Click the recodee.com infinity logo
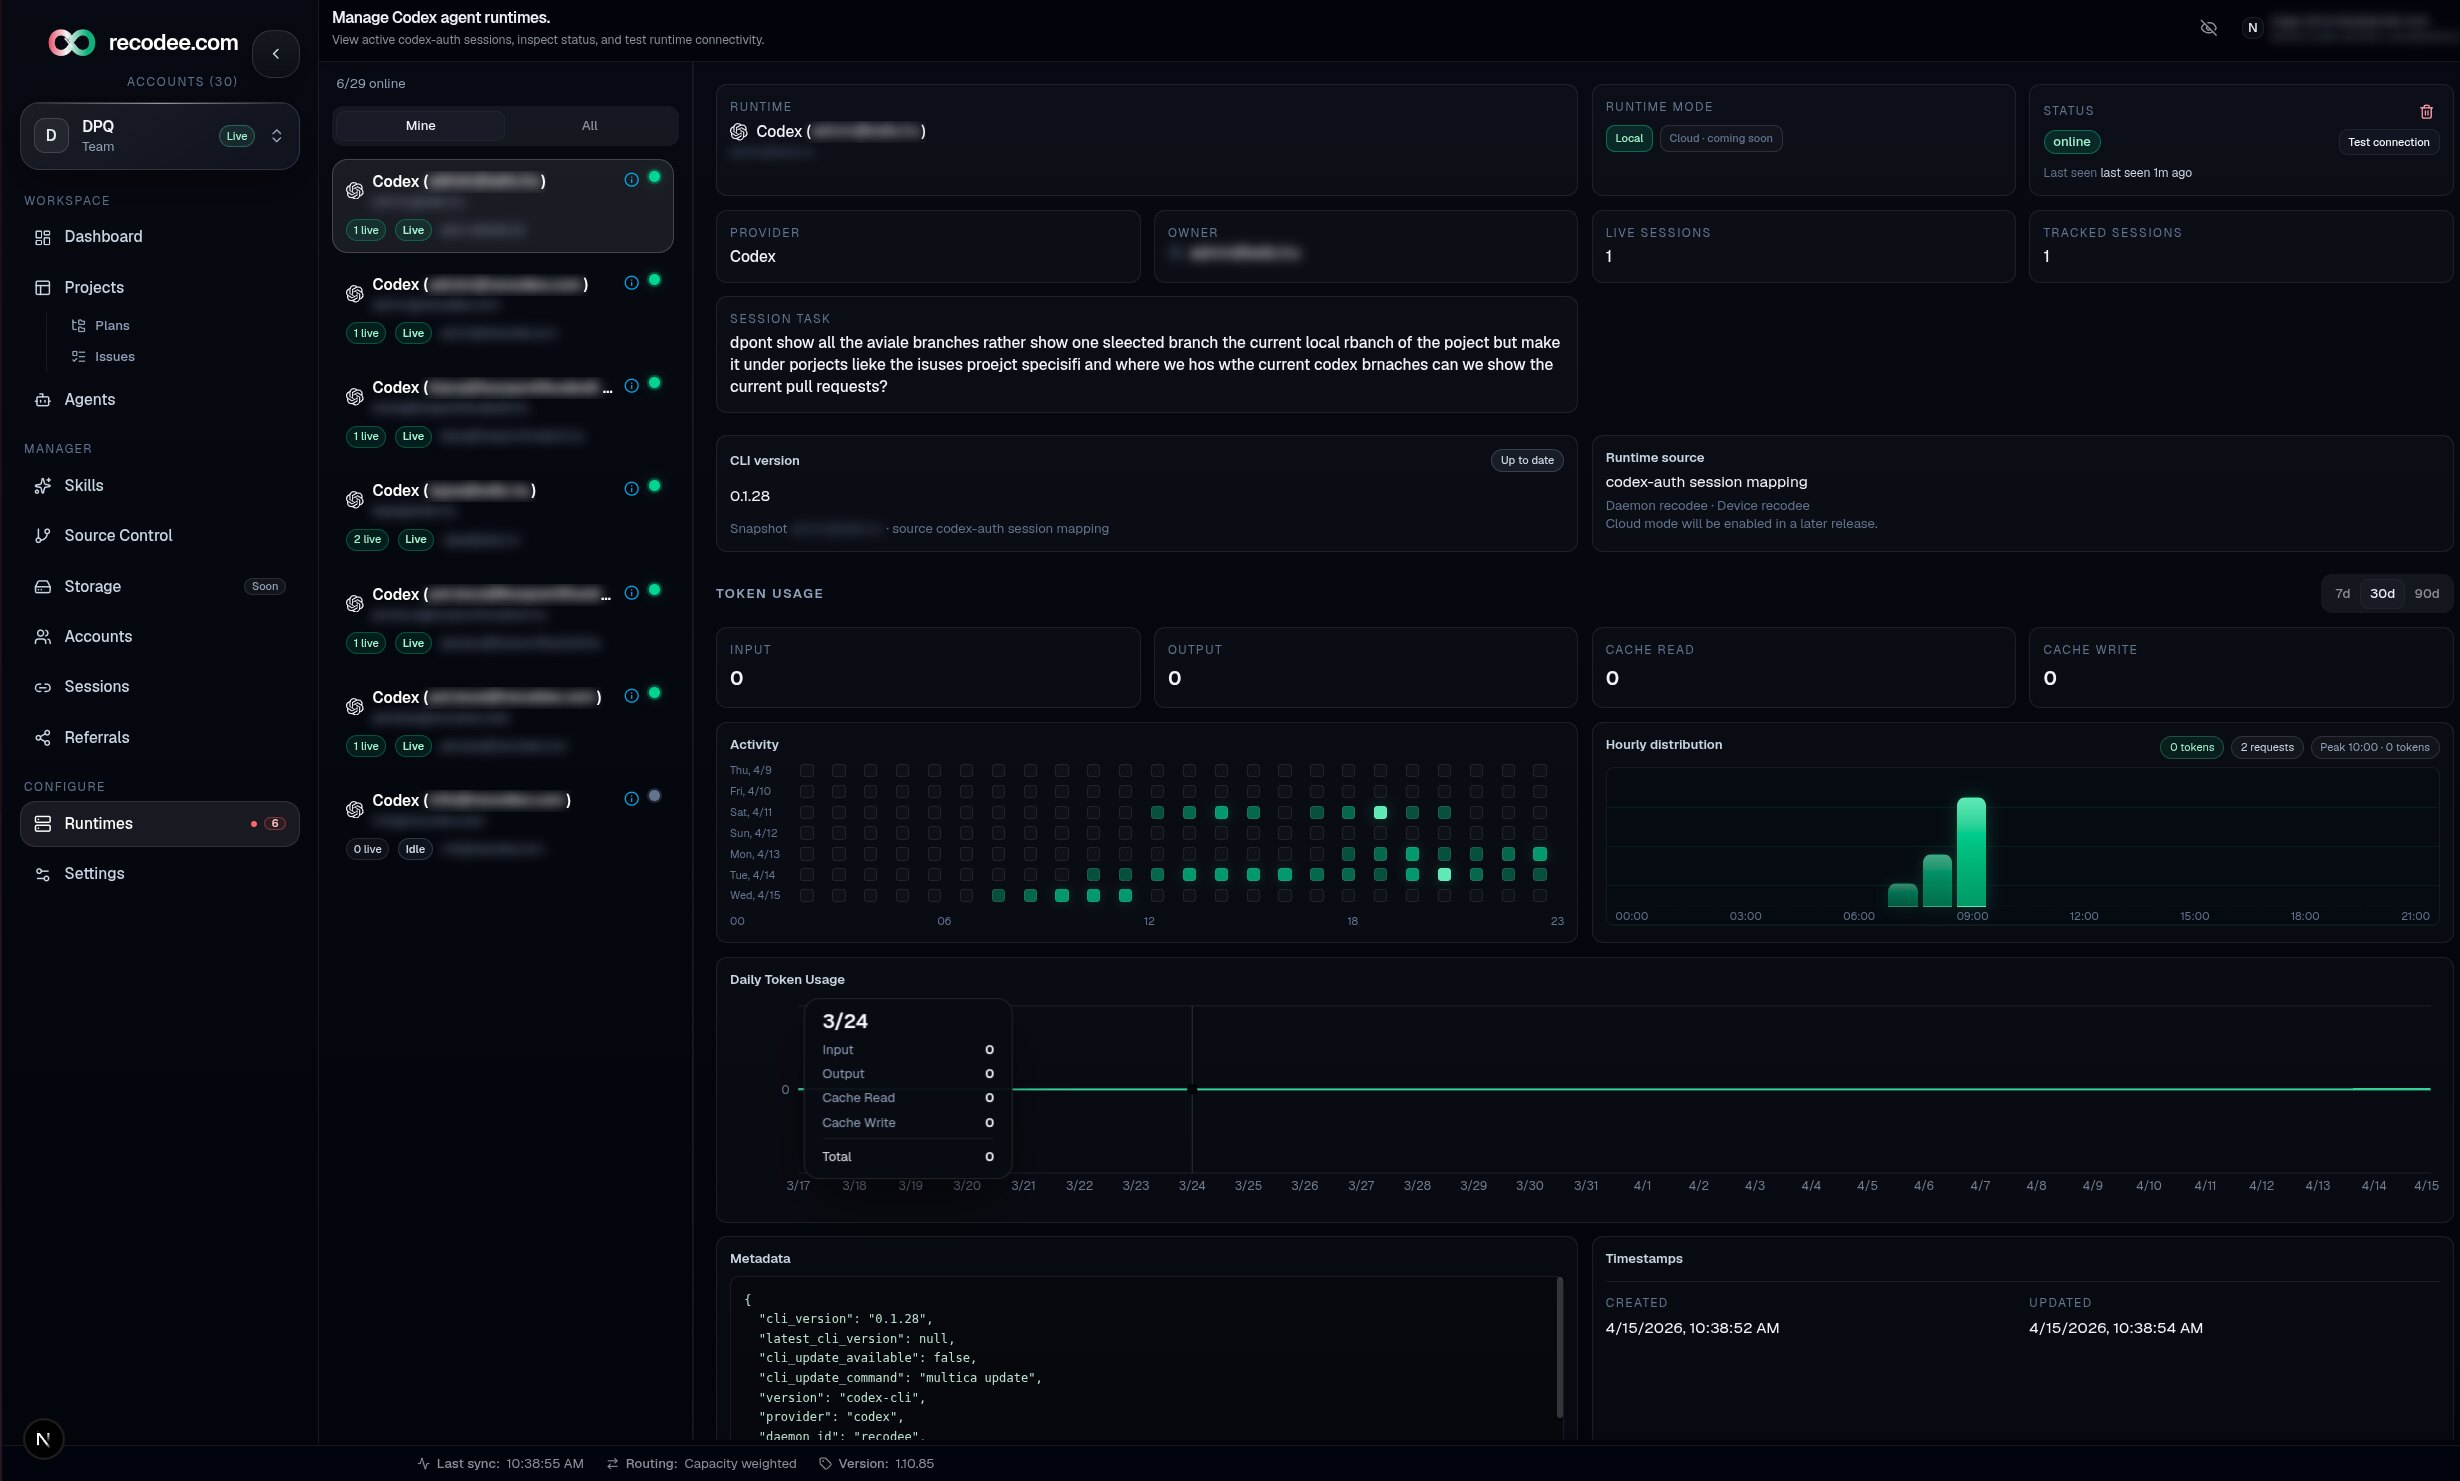Viewport: 2460px width, 1481px height. click(72, 42)
